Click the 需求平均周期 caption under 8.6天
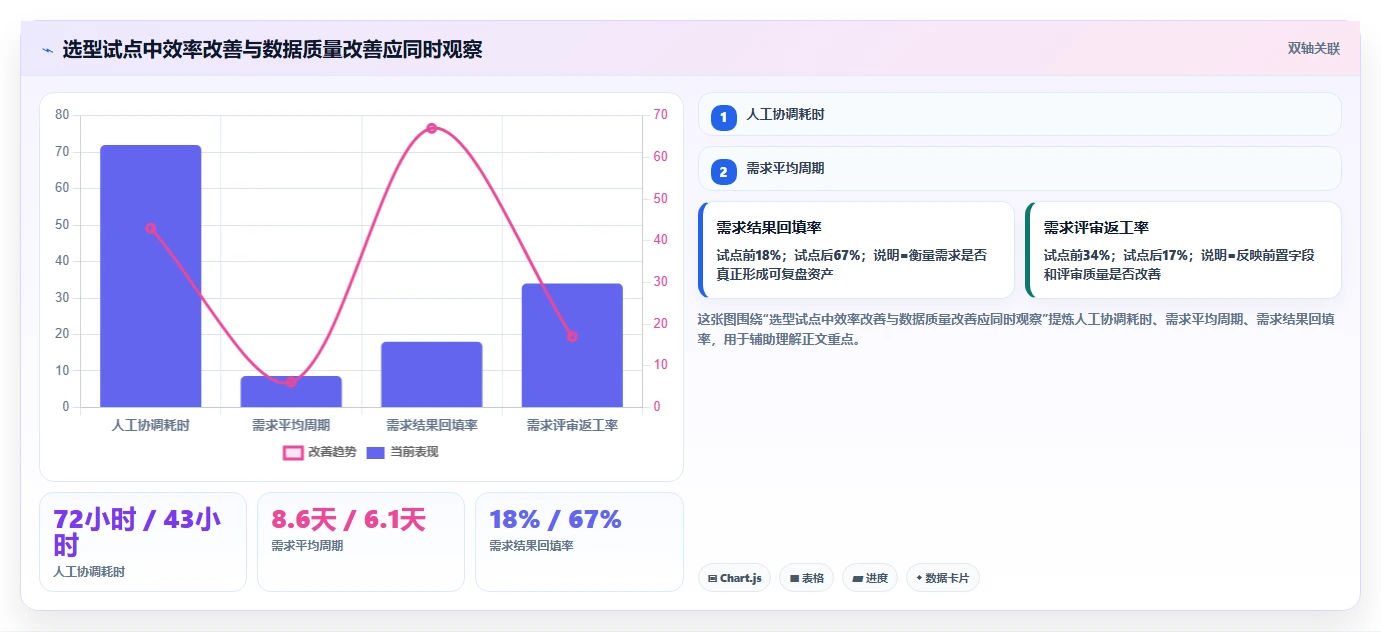This screenshot has height=632, width=1381. (307, 546)
